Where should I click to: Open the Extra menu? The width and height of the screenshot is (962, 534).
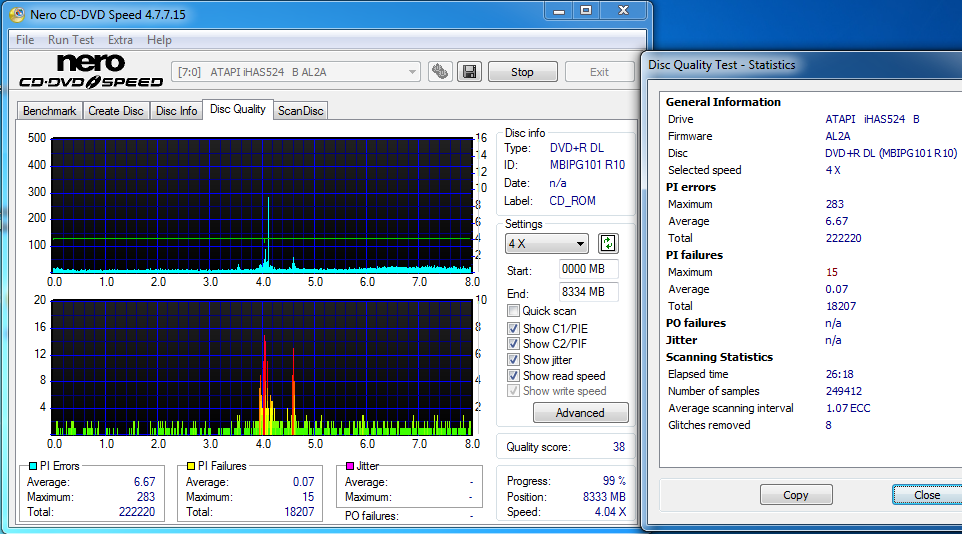point(120,40)
